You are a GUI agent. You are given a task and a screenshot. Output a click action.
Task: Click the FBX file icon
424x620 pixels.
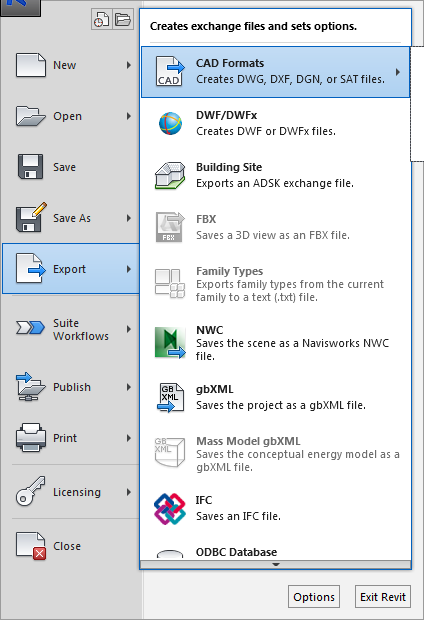point(170,227)
